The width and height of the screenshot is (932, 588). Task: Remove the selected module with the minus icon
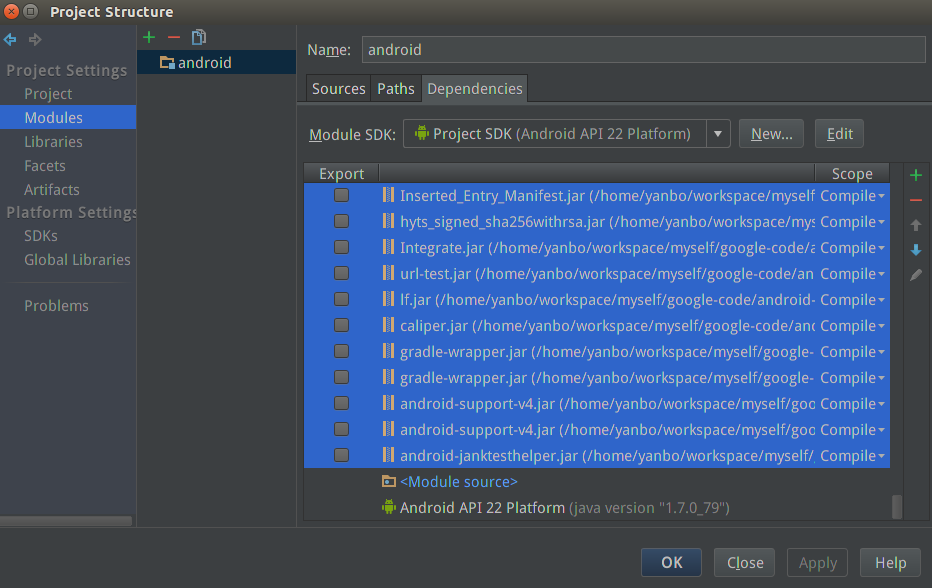click(174, 37)
